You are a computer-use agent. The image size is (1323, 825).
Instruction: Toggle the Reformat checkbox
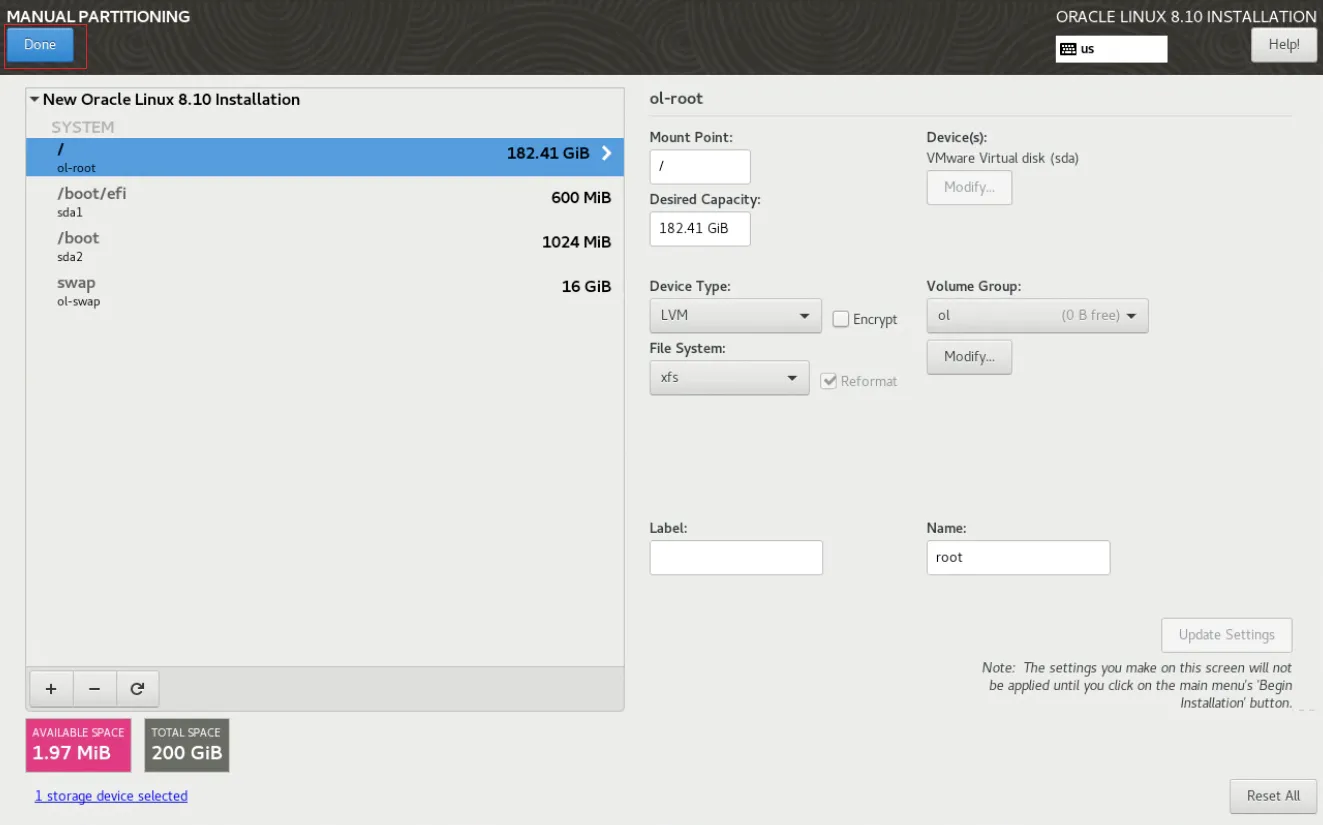click(x=828, y=381)
